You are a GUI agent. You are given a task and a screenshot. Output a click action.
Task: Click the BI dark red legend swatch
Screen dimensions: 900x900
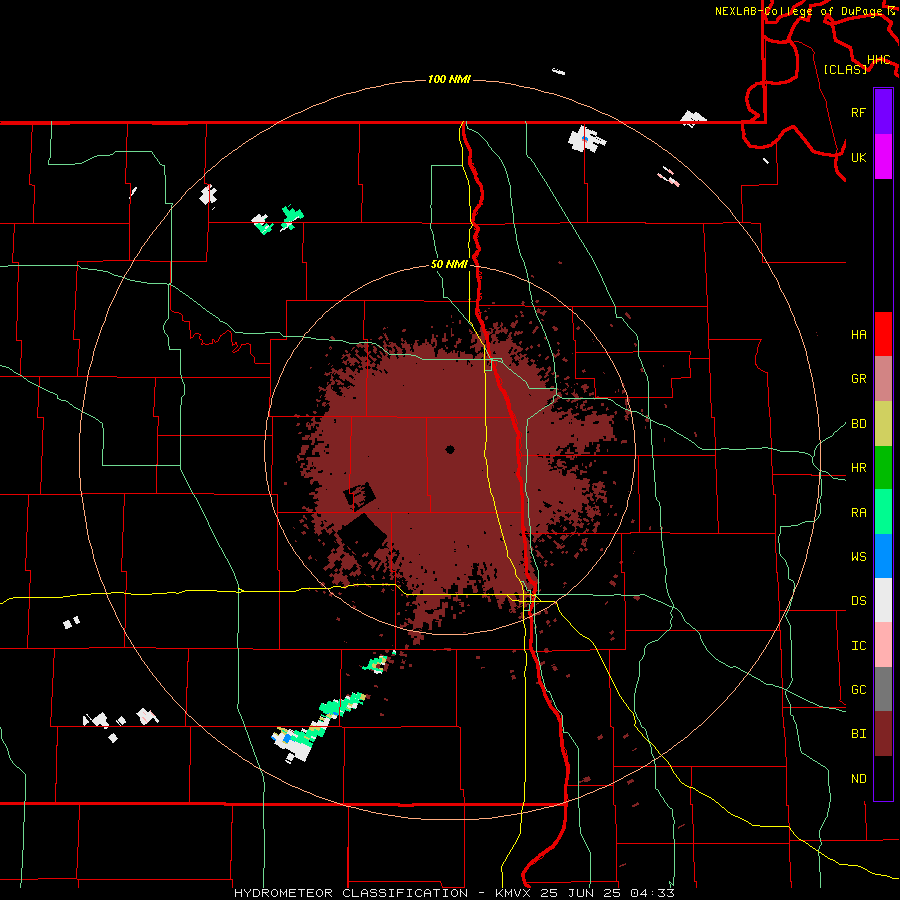pyautogui.click(x=883, y=734)
